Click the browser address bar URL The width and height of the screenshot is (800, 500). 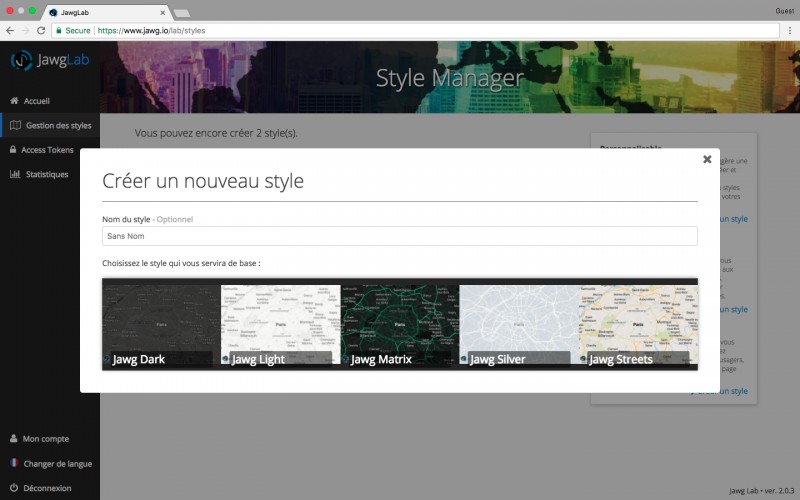coord(152,31)
